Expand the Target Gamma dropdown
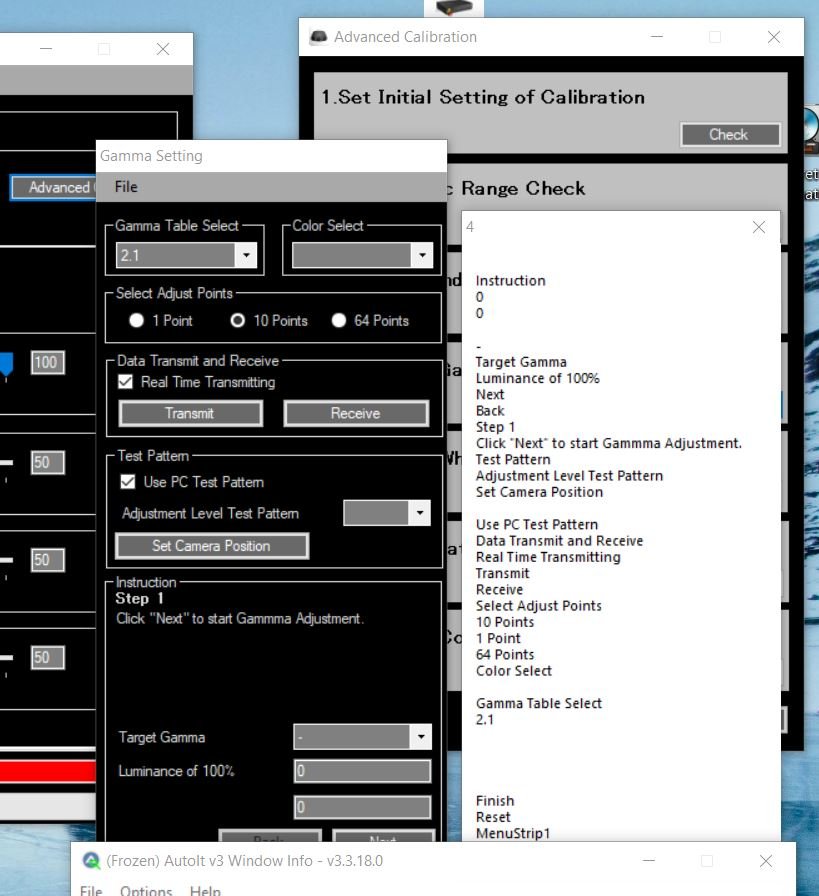 (421, 738)
